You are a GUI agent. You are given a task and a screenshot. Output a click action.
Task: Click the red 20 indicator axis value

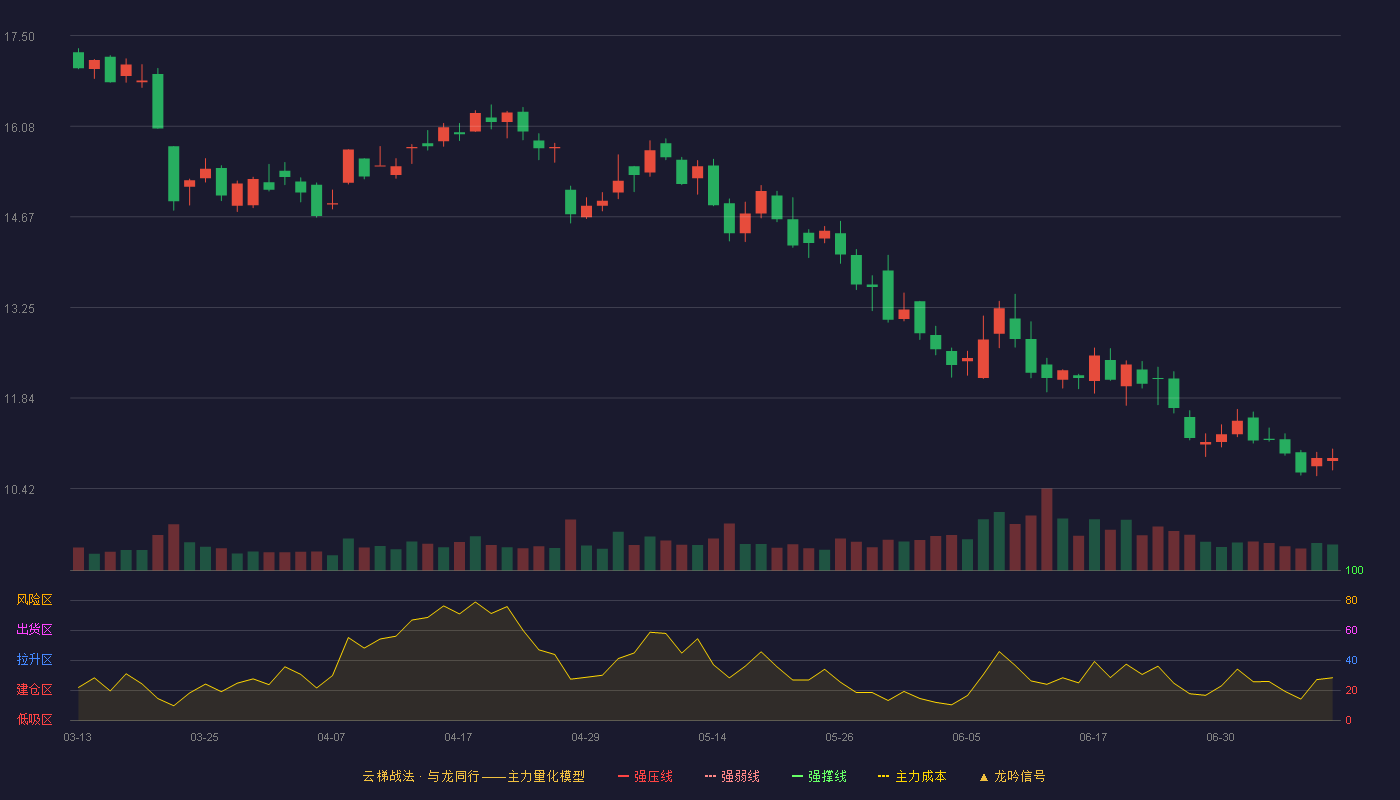point(1351,690)
